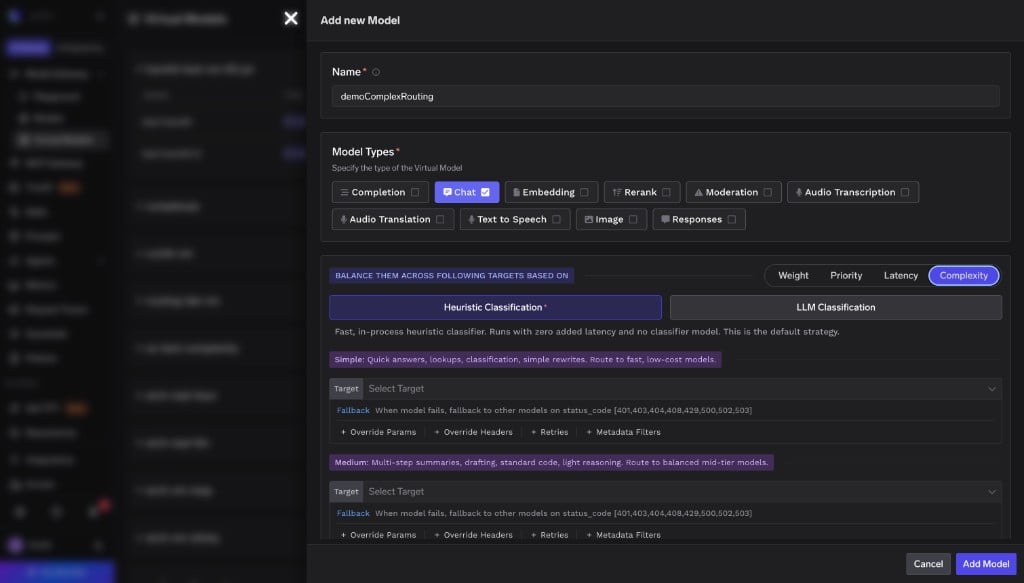Choose Heuristic Classification strategy
Image resolution: width=1024 pixels, height=583 pixels.
[495, 307]
